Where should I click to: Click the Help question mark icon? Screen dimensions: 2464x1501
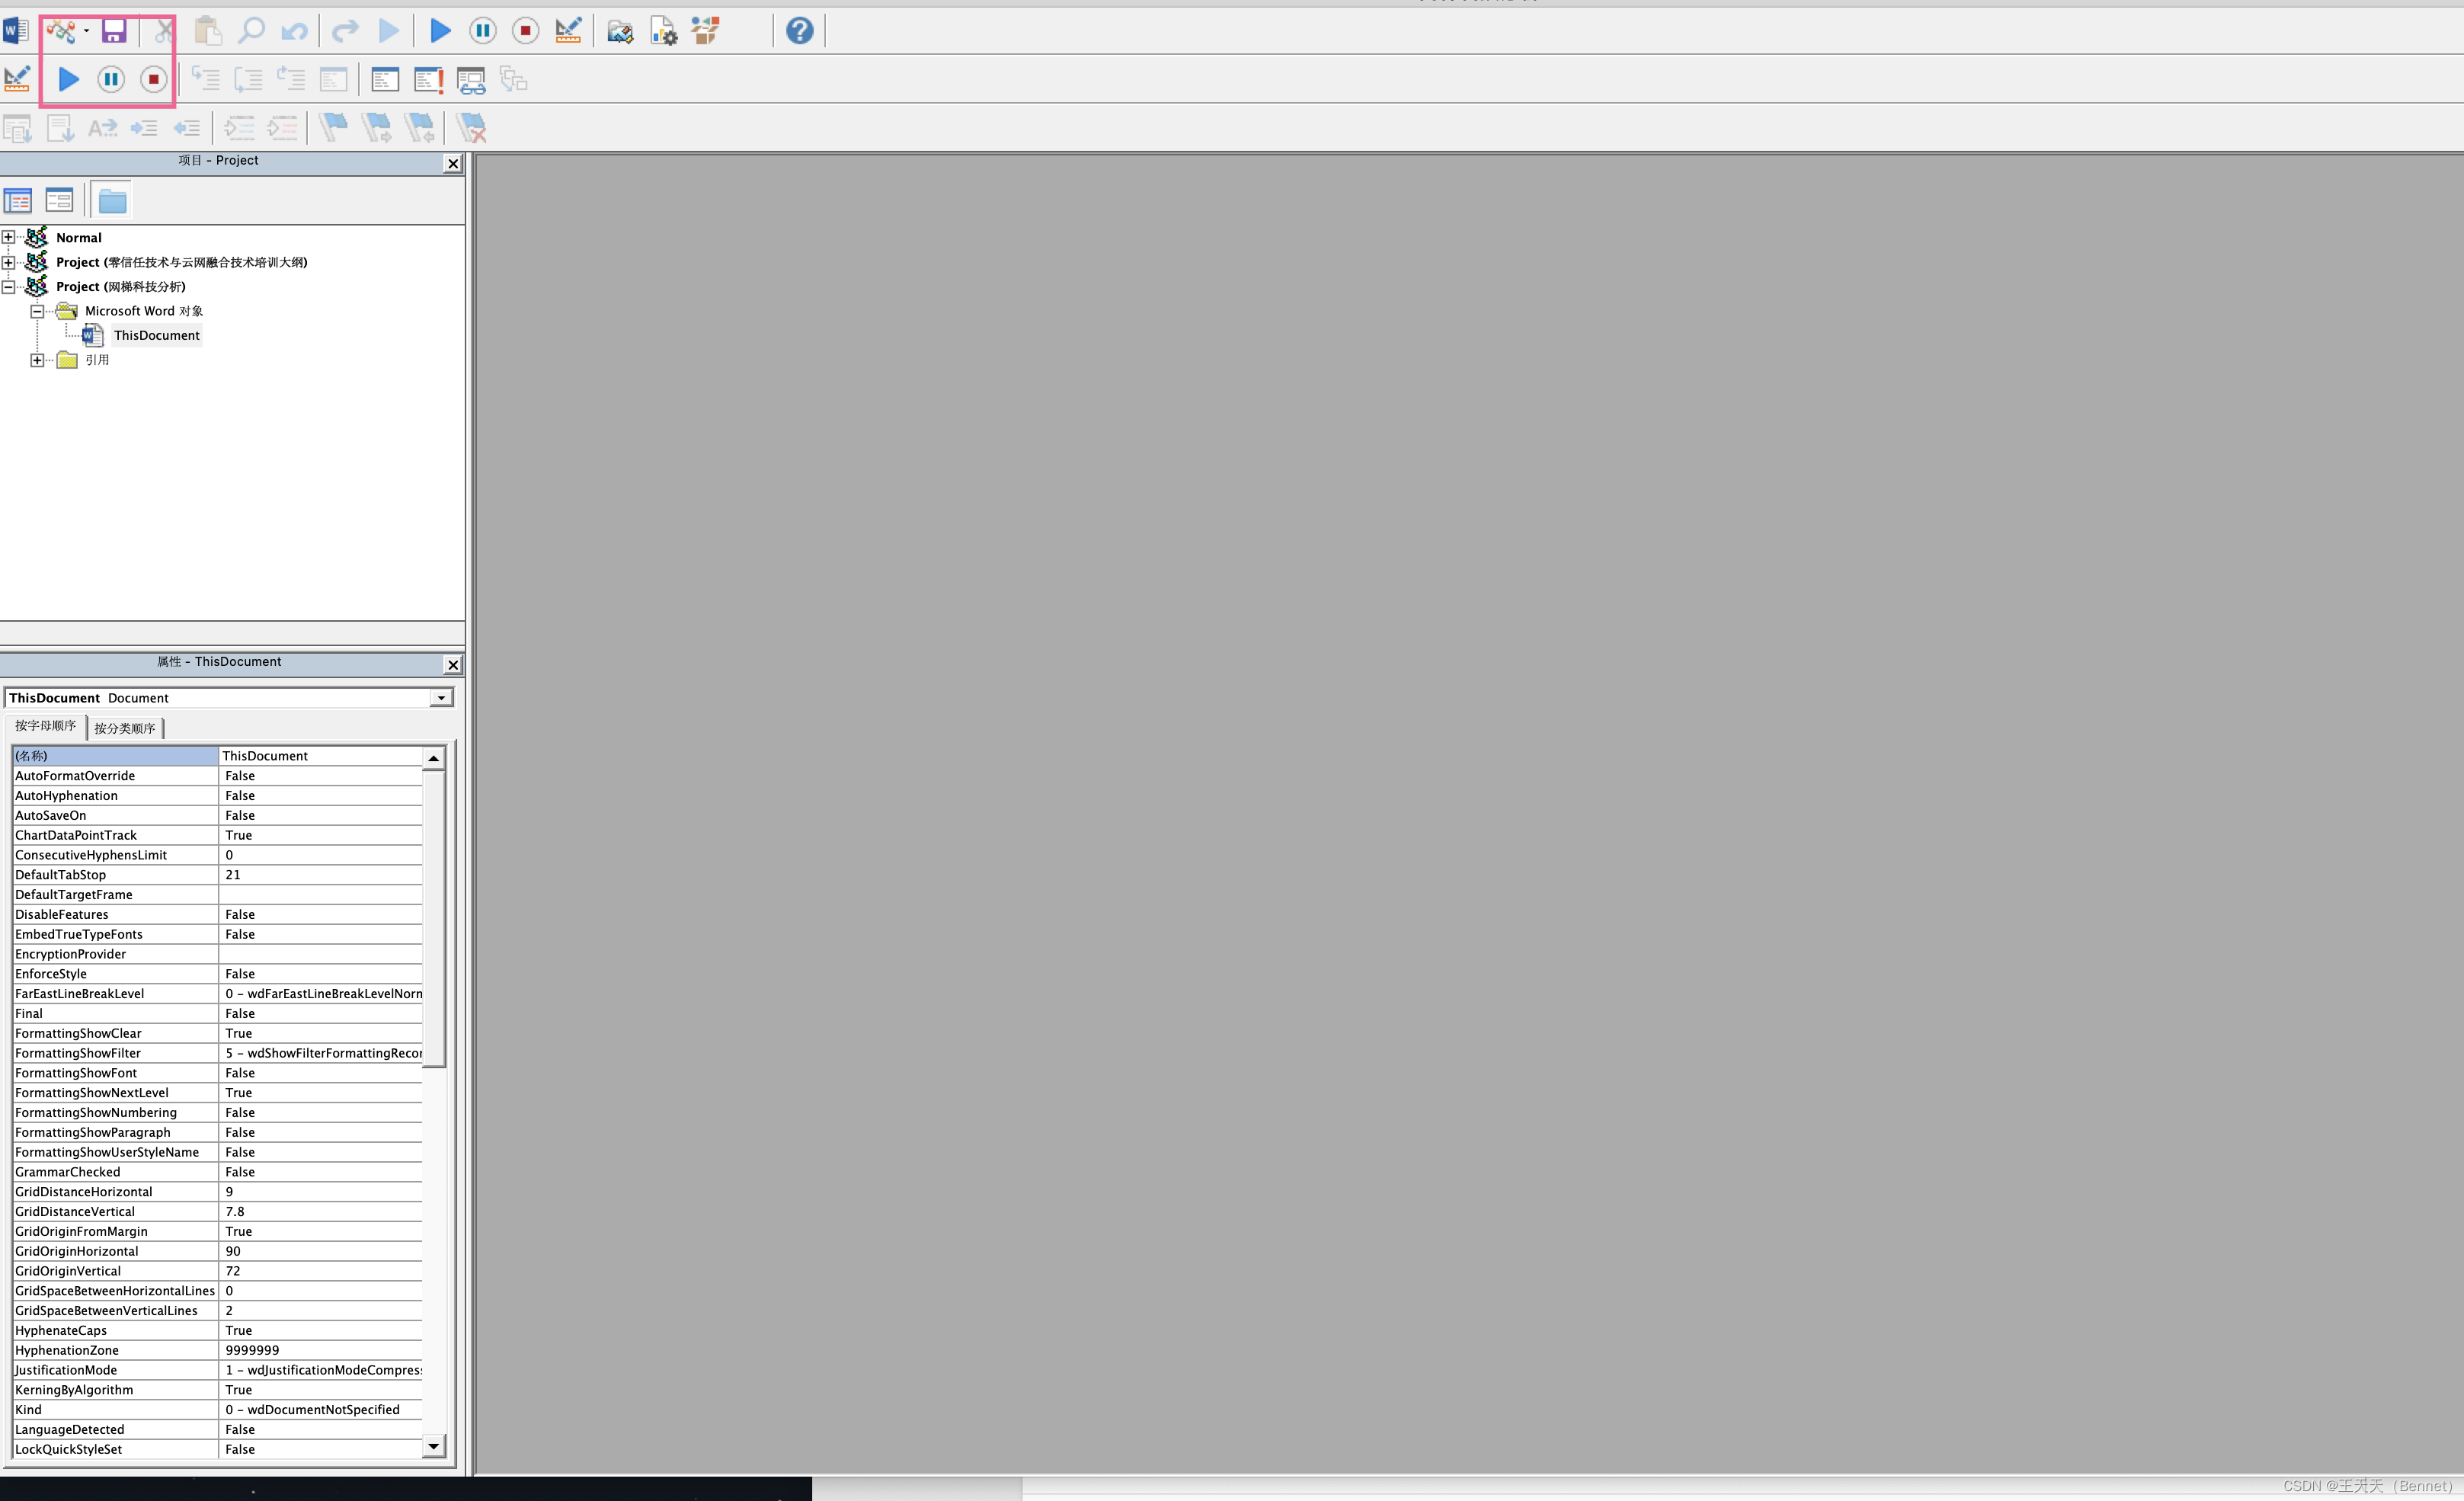click(799, 31)
